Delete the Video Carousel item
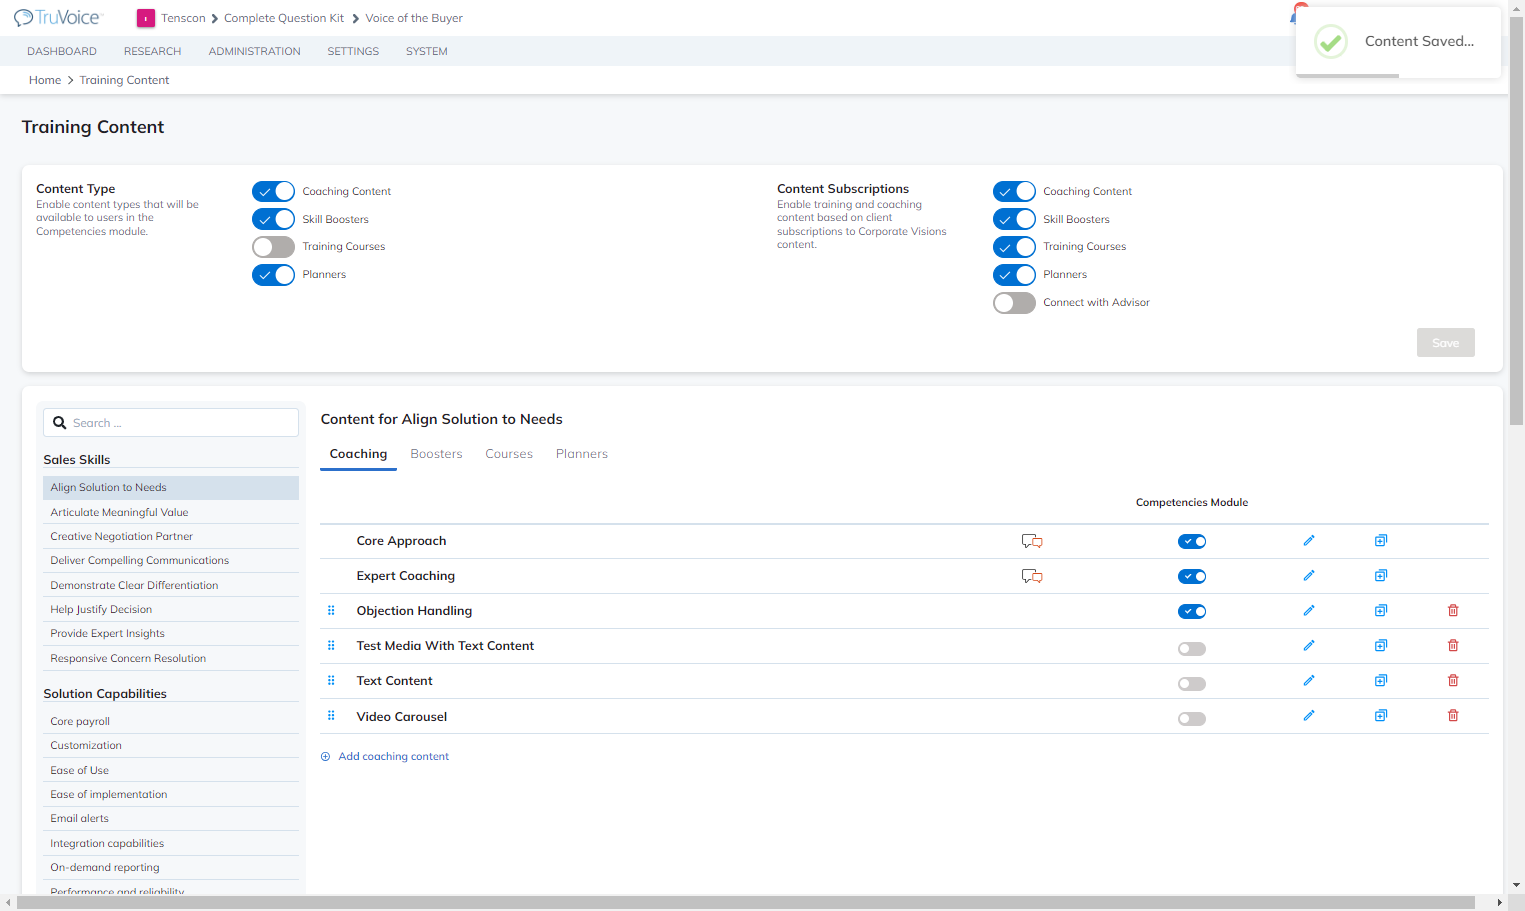 (1453, 716)
